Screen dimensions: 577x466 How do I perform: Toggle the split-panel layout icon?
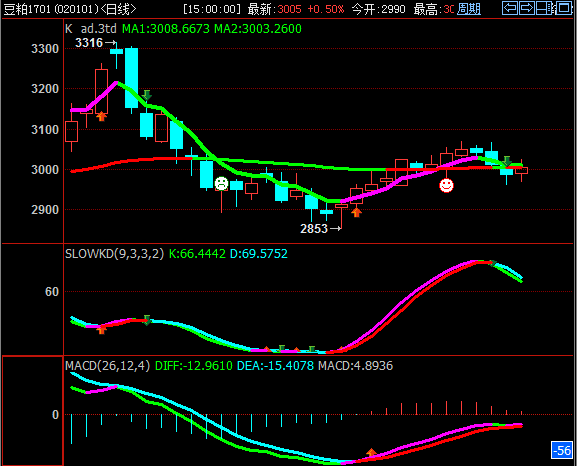(545, 8)
